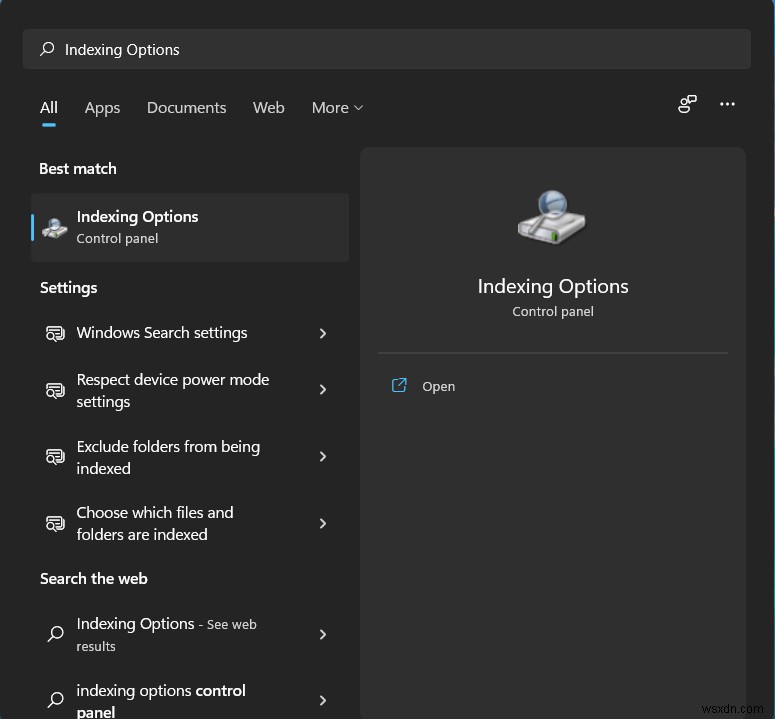775x719 pixels.
Task: Click the Best match heading
Action: pyautogui.click(x=78, y=169)
